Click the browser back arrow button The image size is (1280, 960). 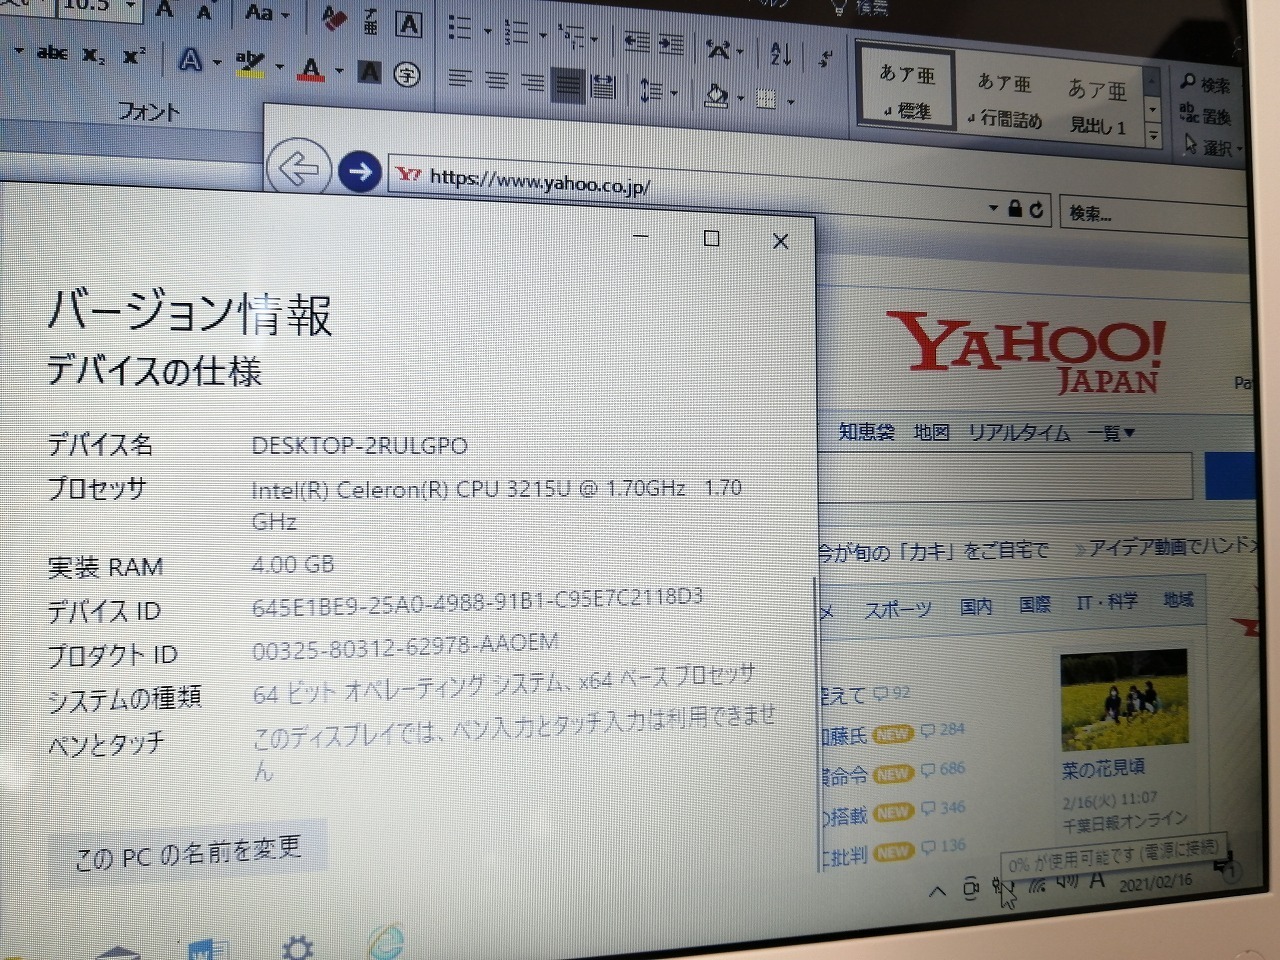tap(298, 169)
